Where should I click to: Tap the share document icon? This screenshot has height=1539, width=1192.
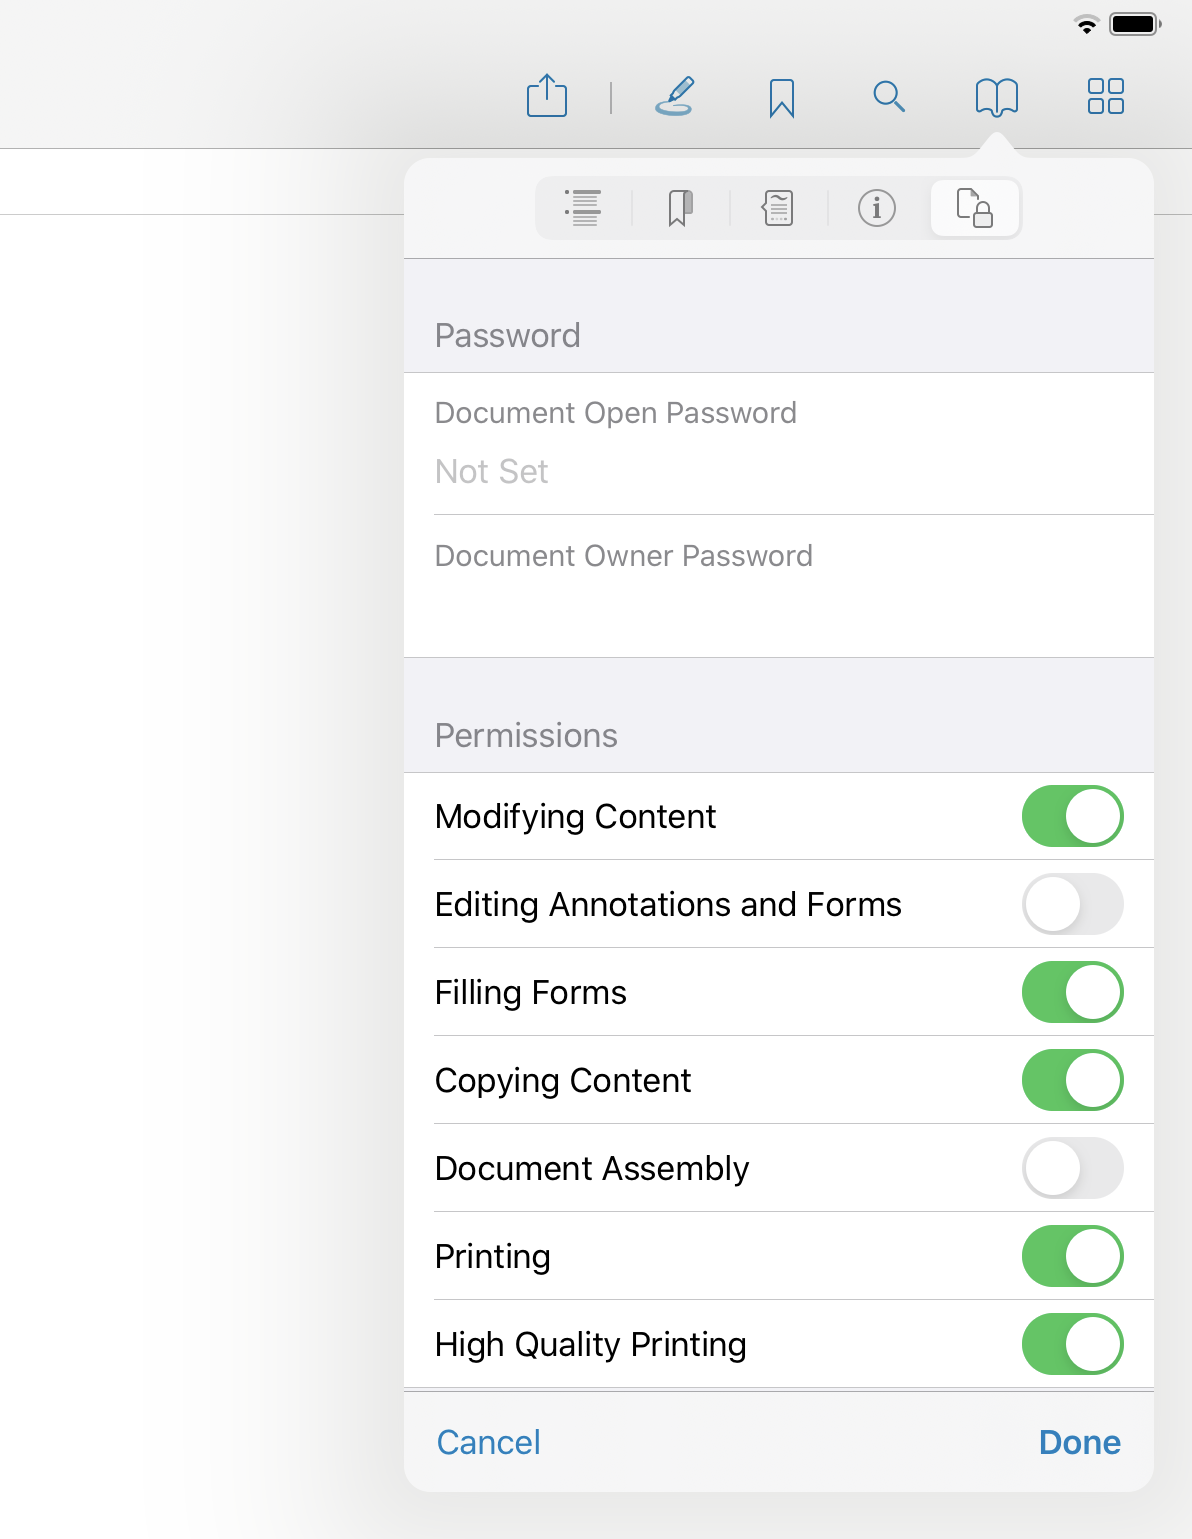click(x=547, y=97)
